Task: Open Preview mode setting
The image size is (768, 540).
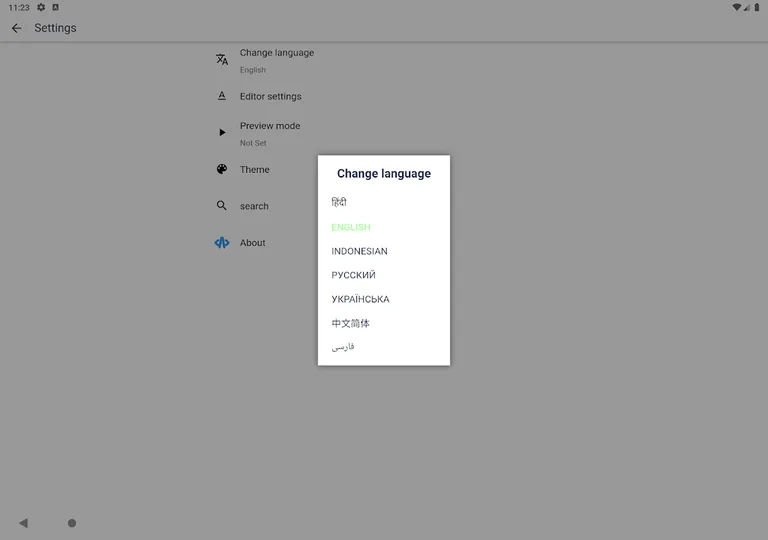Action: [x=384, y=134]
